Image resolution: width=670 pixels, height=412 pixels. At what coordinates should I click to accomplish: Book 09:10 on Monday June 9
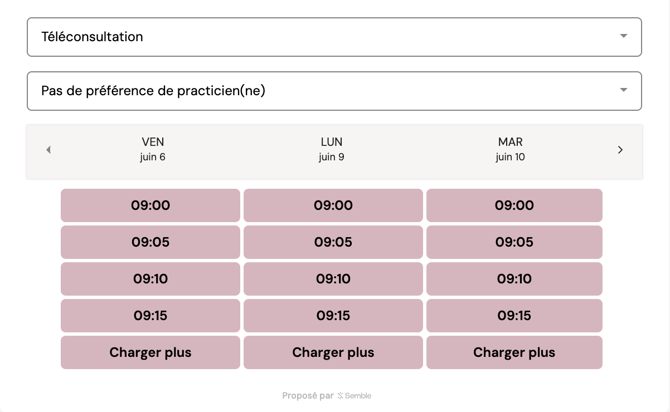coord(333,279)
